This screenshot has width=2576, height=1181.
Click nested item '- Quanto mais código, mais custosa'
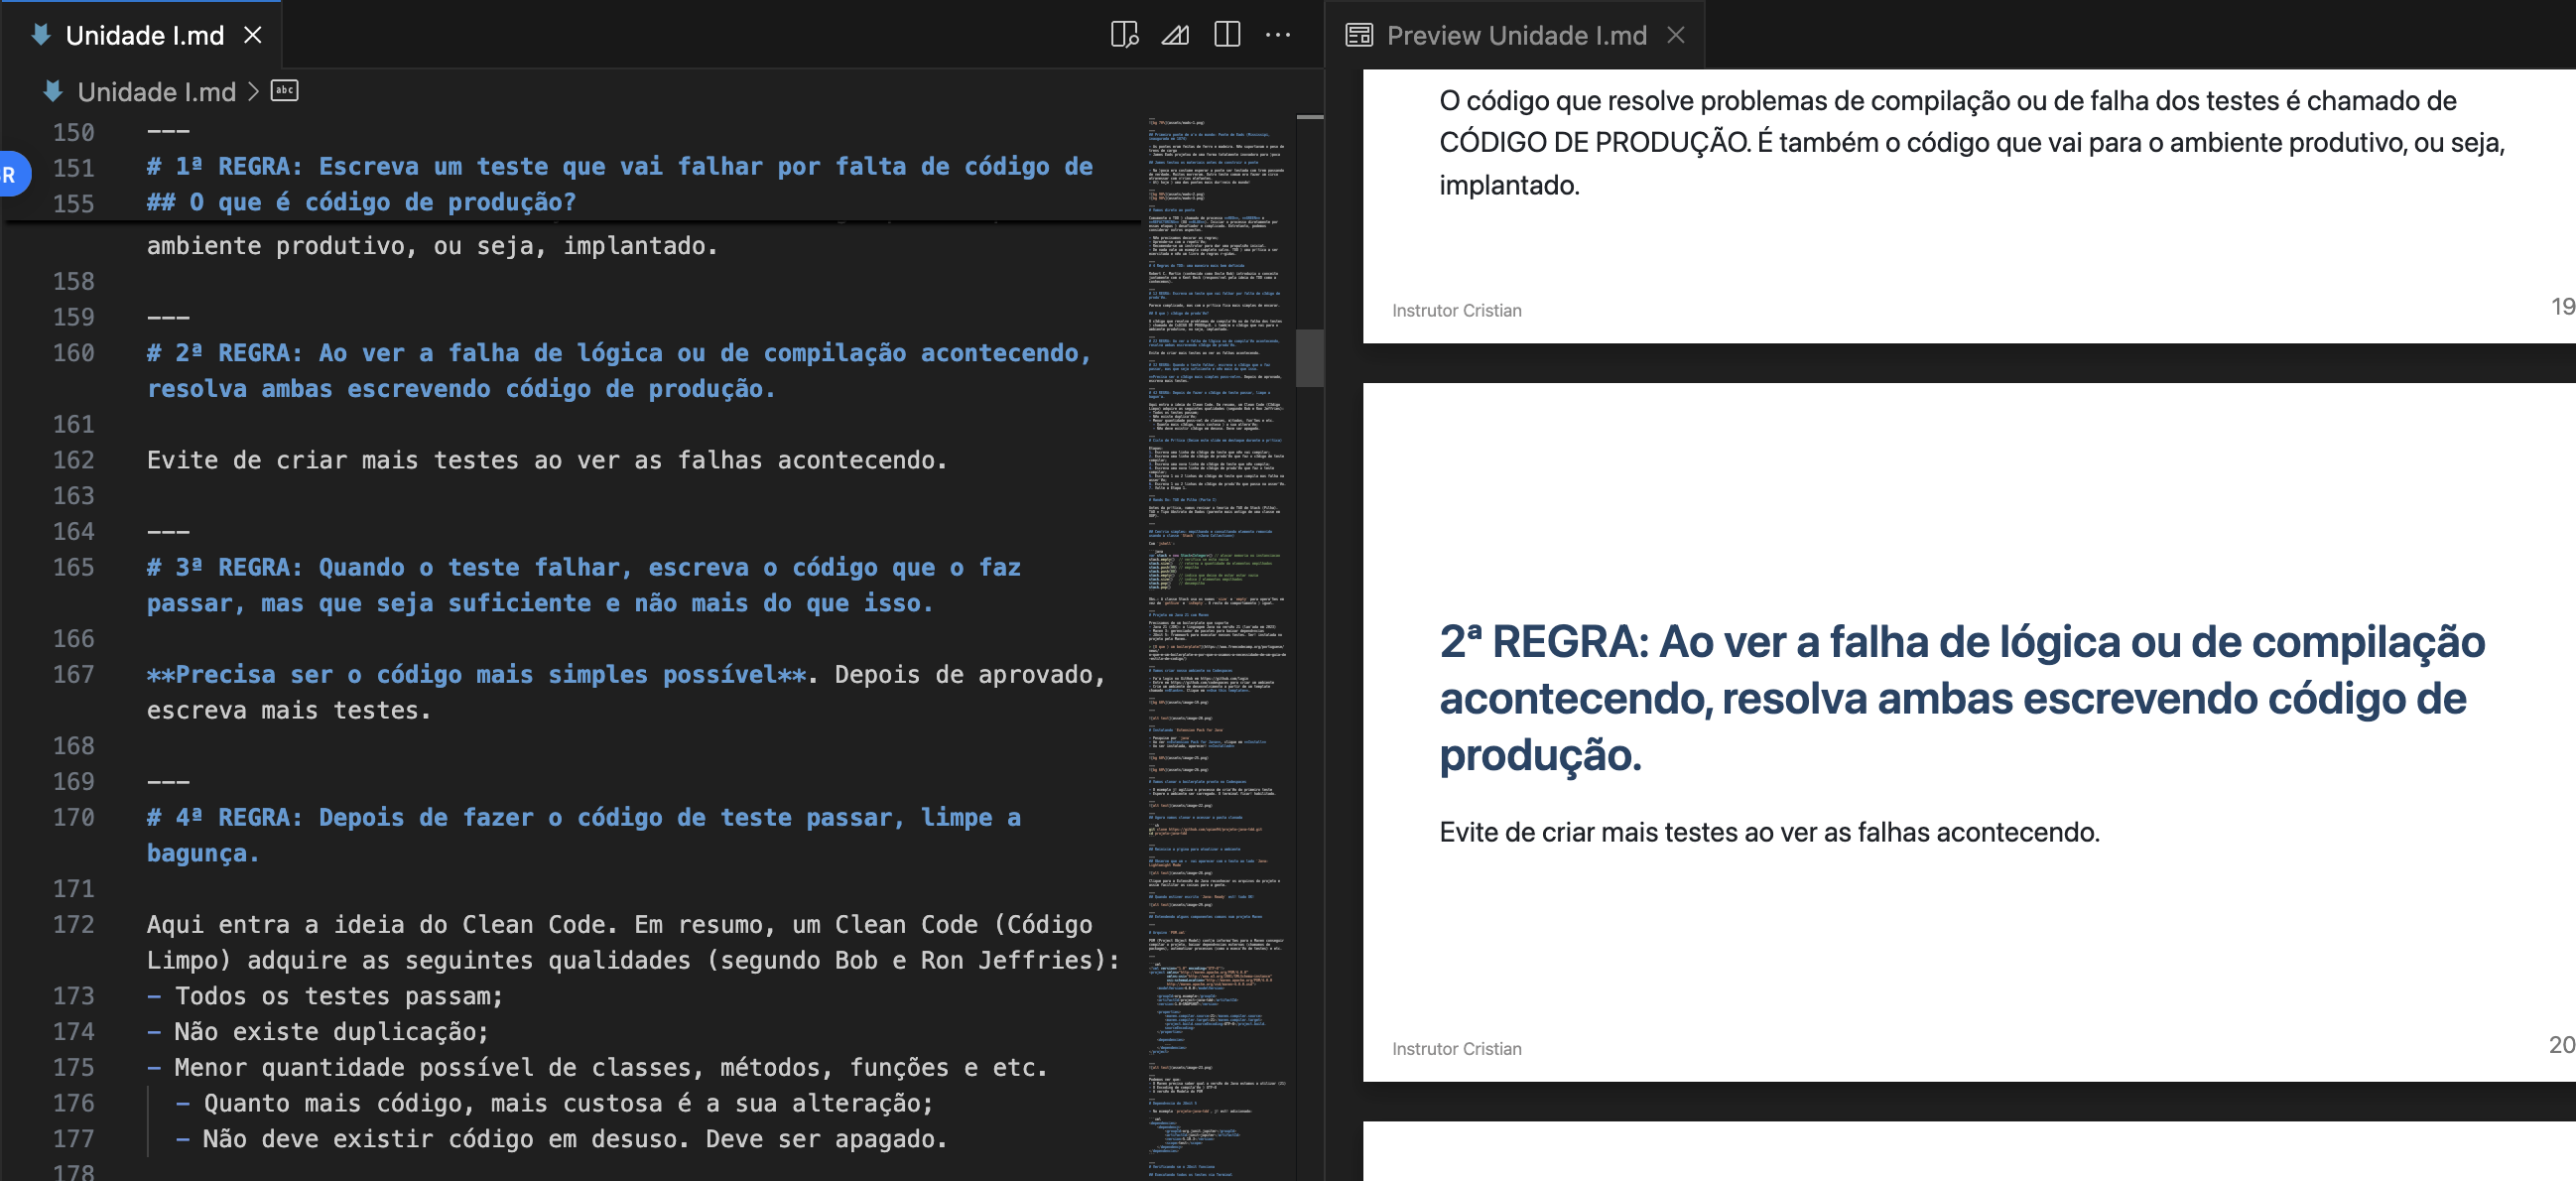555,1103
